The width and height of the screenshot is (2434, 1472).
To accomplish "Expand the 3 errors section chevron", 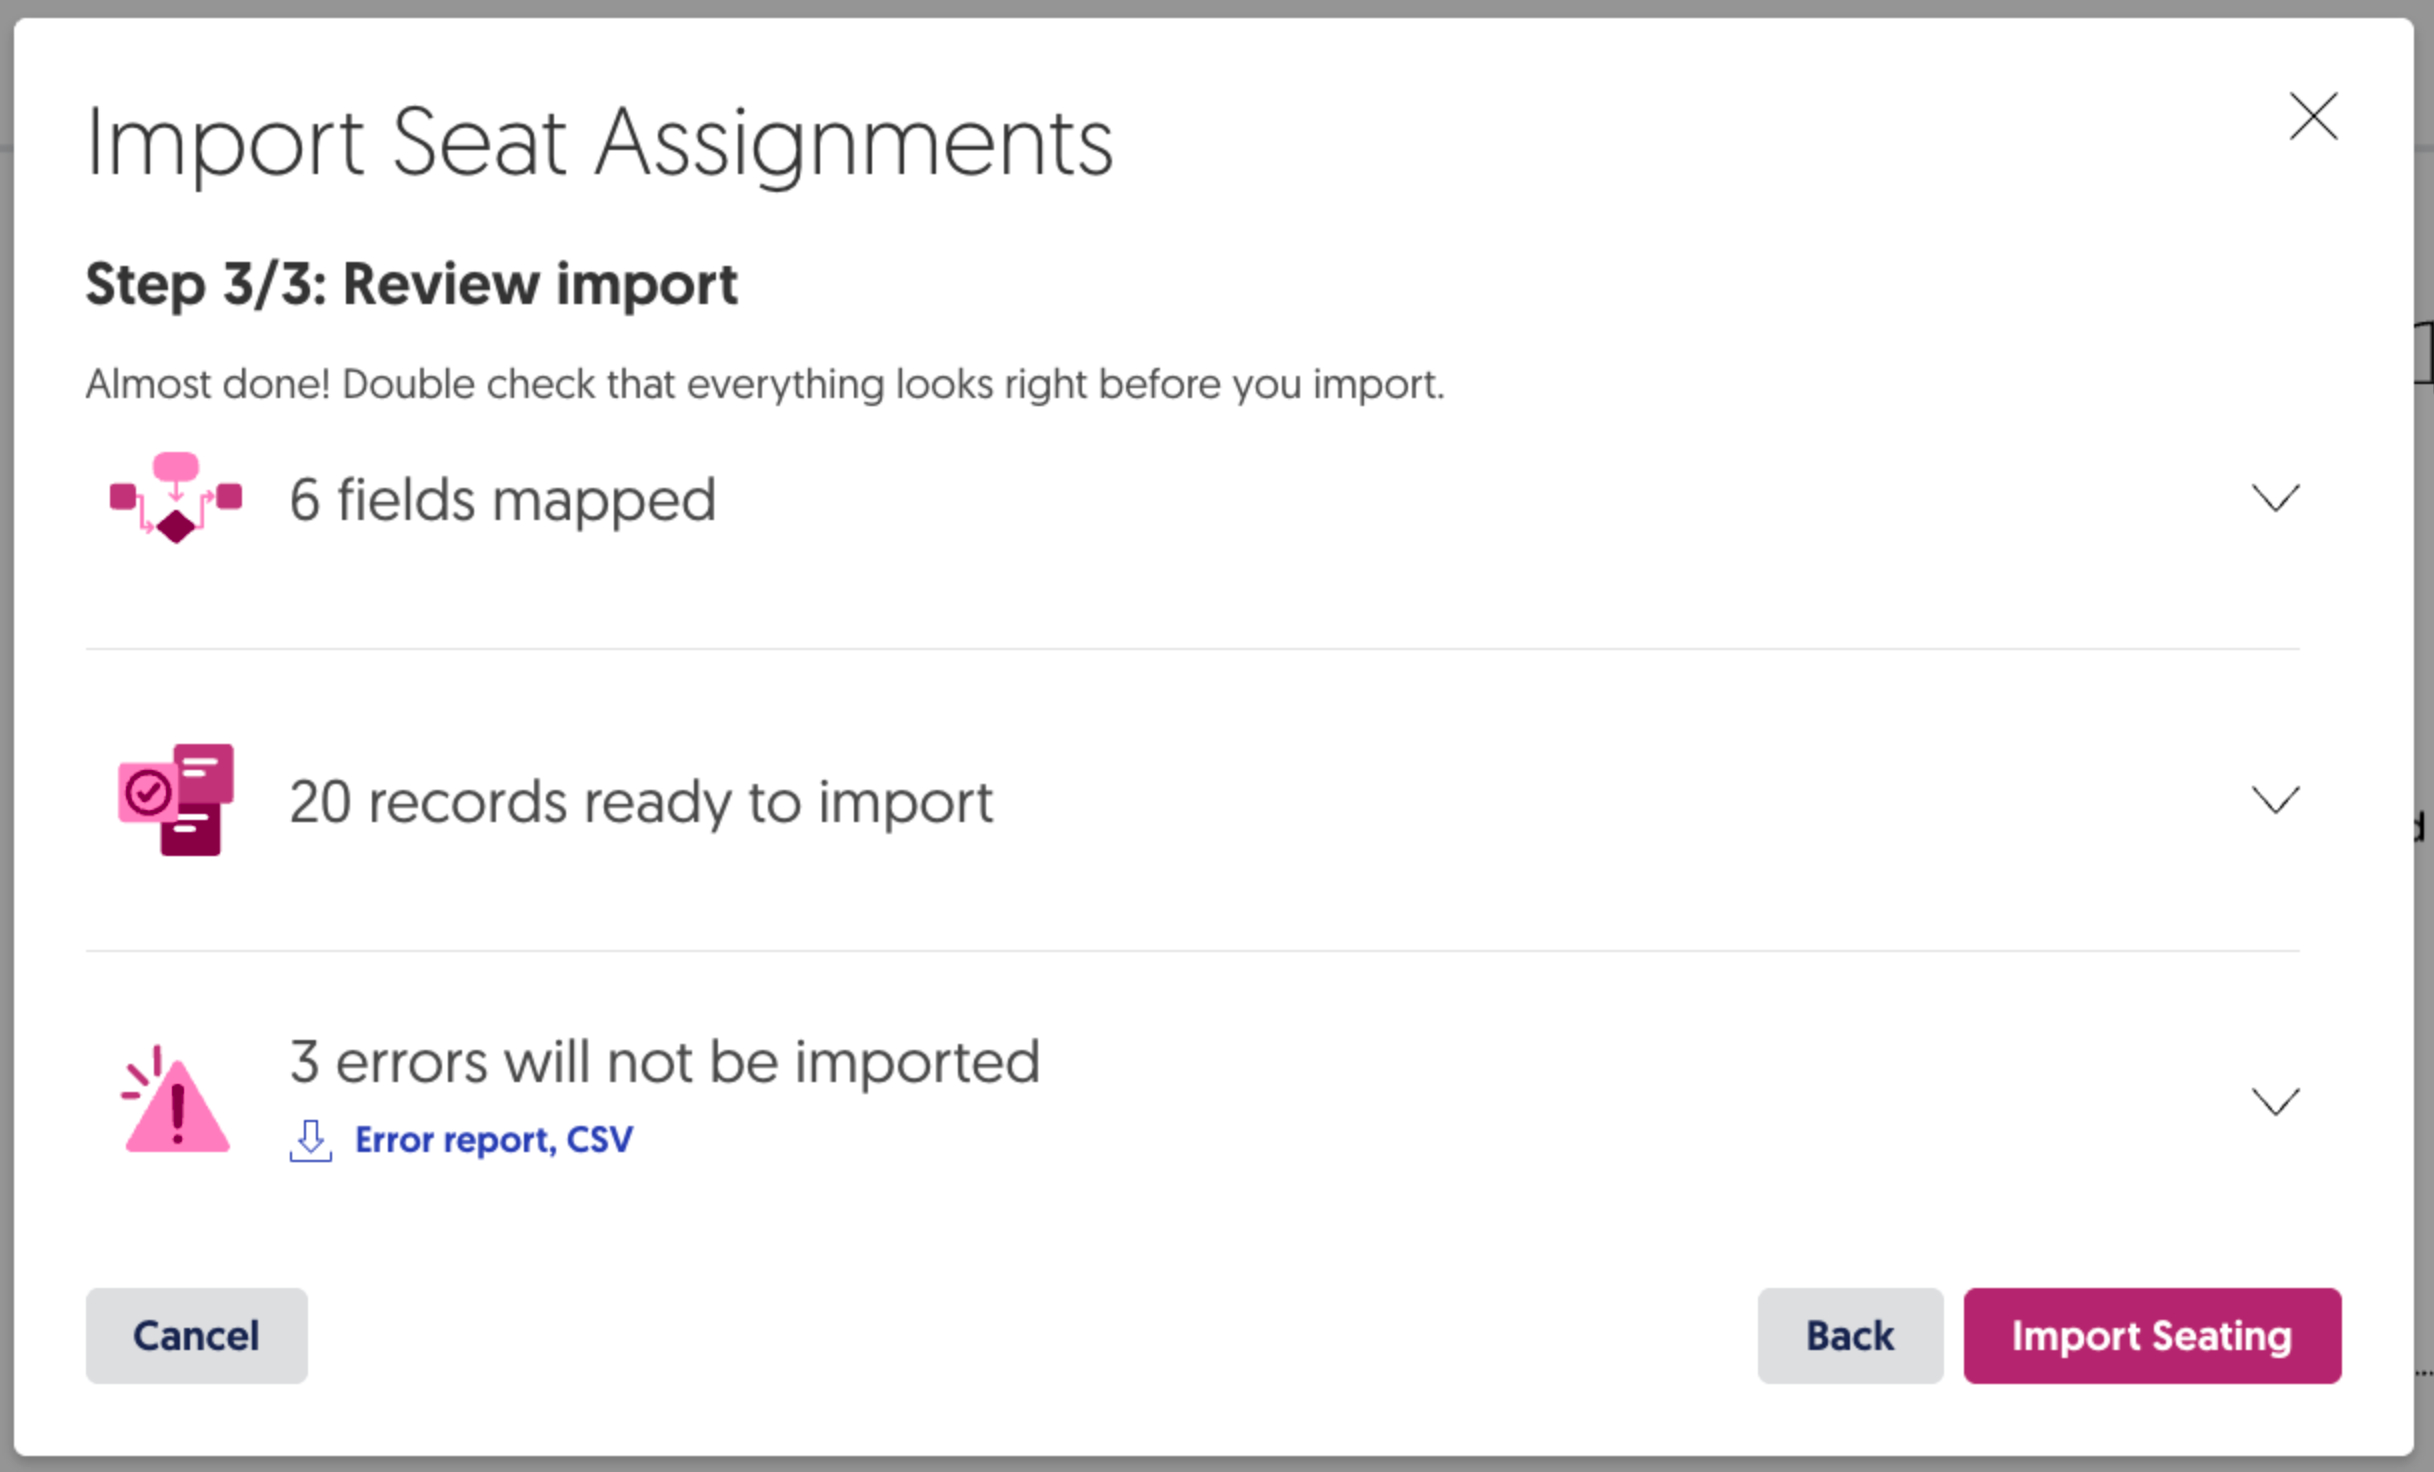I will 2275,1101.
